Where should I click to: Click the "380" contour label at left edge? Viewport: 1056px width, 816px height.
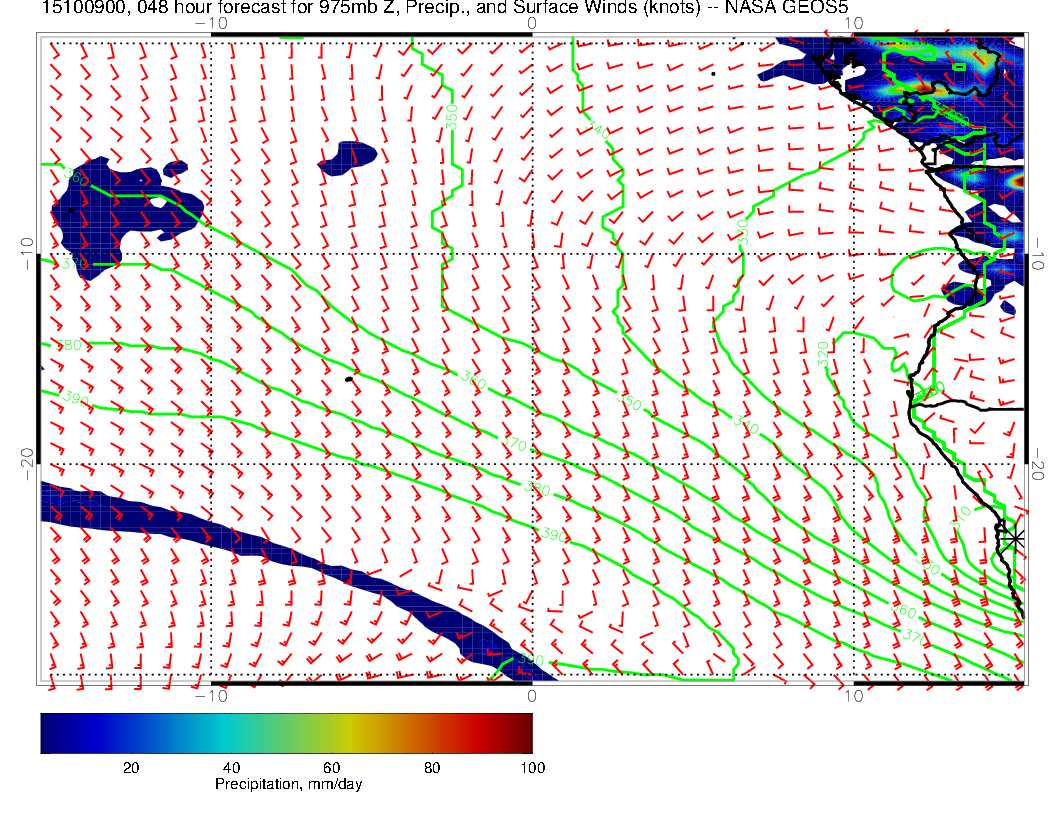(68, 345)
